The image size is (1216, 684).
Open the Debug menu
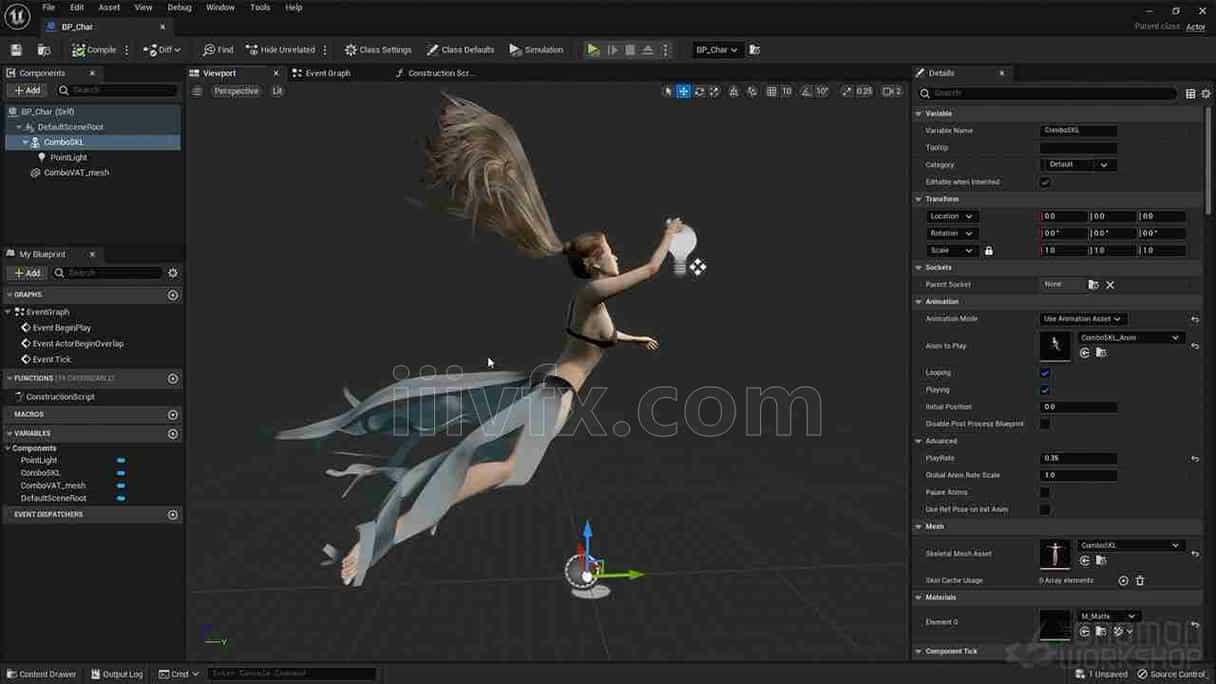pos(179,7)
